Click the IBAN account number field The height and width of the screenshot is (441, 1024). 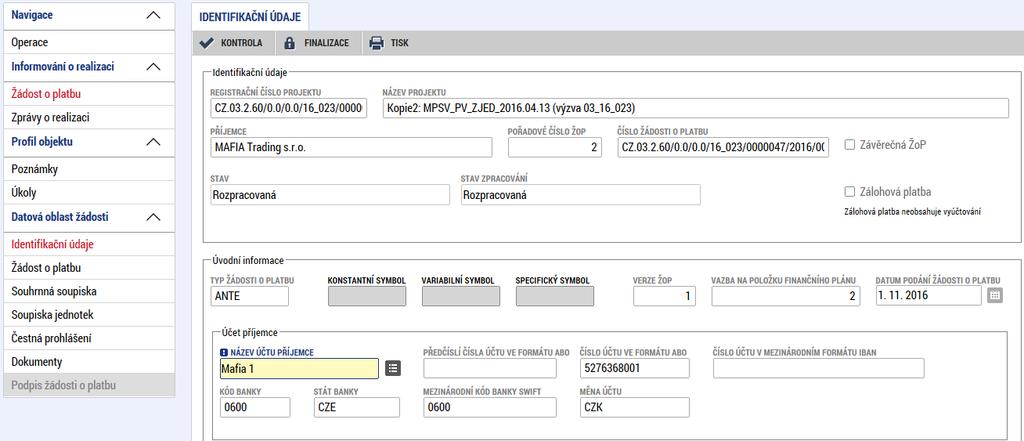point(818,368)
